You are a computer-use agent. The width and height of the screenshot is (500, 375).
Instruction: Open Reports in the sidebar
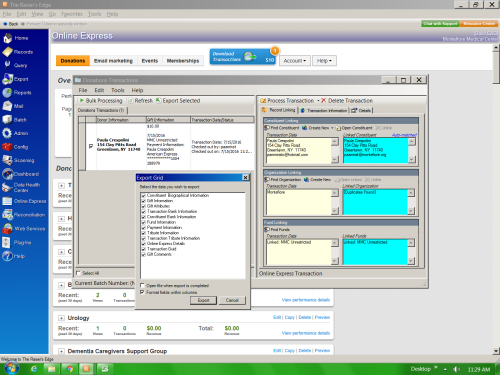[x=17, y=92]
